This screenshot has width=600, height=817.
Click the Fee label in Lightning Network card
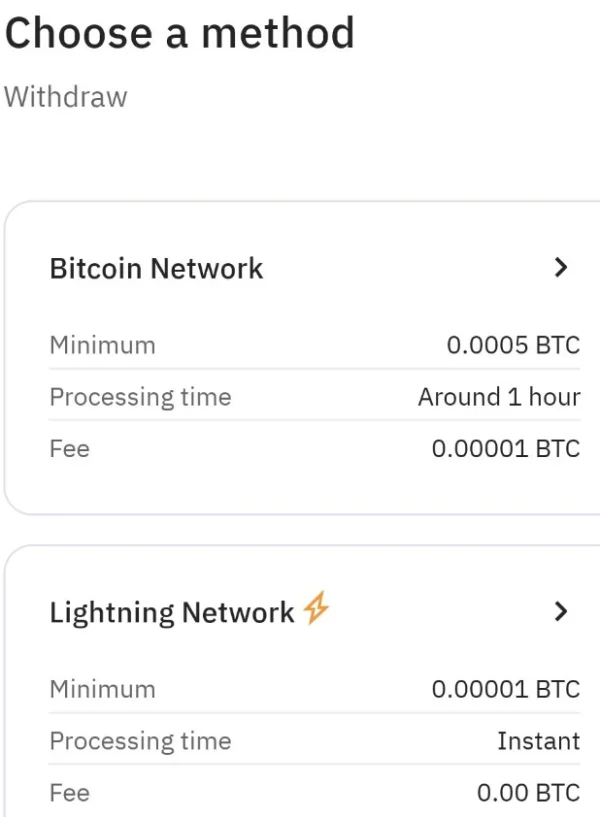click(70, 793)
